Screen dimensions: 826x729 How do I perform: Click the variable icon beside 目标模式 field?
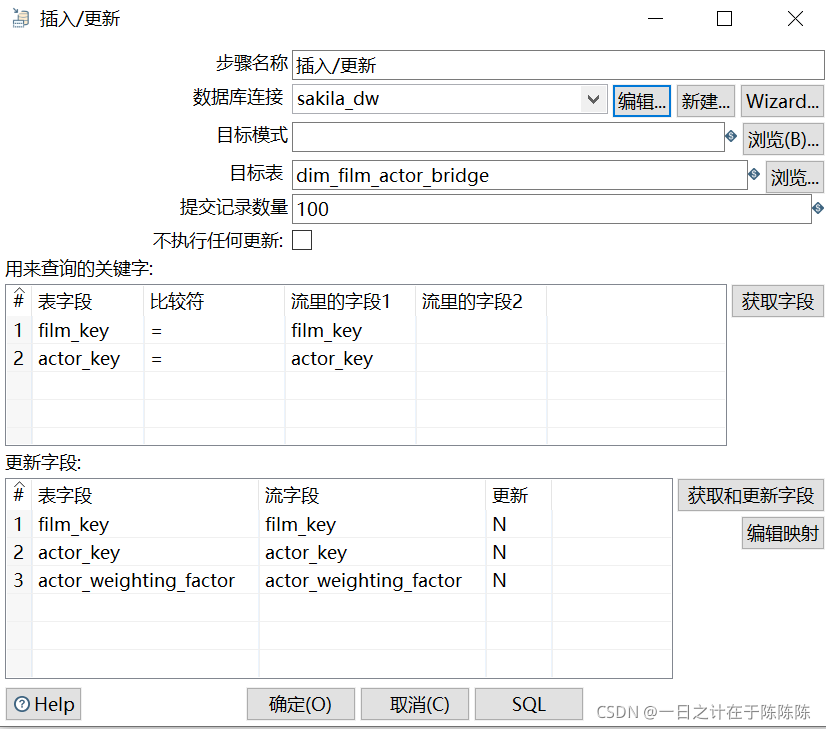[x=731, y=136]
